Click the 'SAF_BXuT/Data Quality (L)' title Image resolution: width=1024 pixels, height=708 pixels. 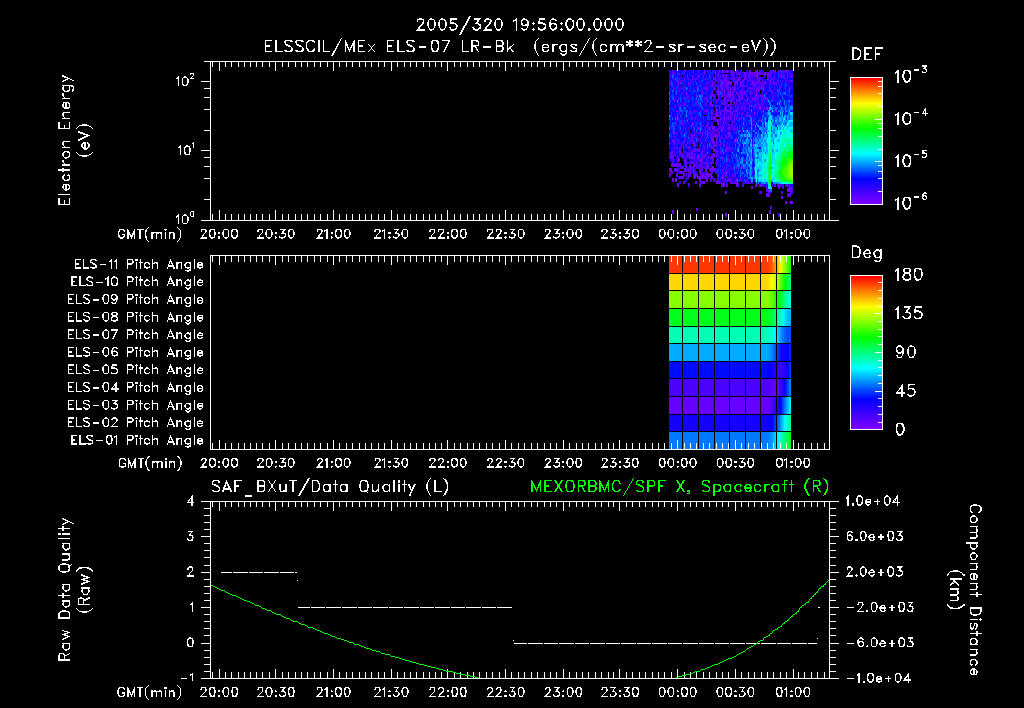[x=330, y=487]
